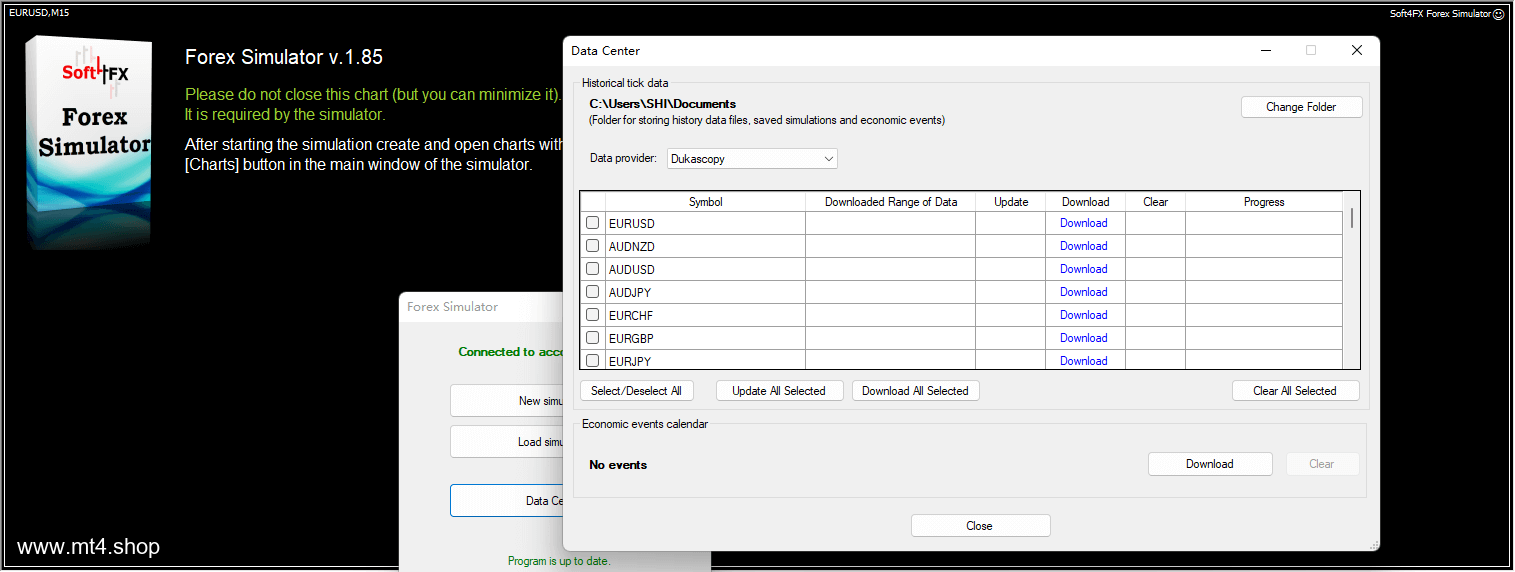Screen dimensions: 1515x572
Task: Click the No events label
Action: pos(618,465)
